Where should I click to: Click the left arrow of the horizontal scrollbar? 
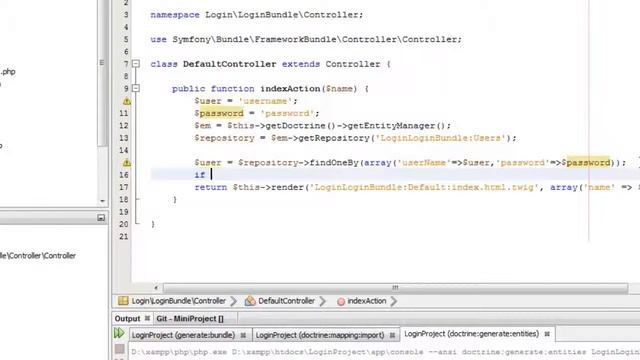click(156, 288)
